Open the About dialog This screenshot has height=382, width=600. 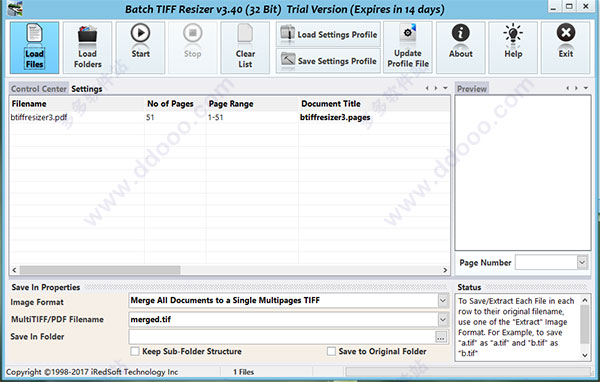pos(461,47)
